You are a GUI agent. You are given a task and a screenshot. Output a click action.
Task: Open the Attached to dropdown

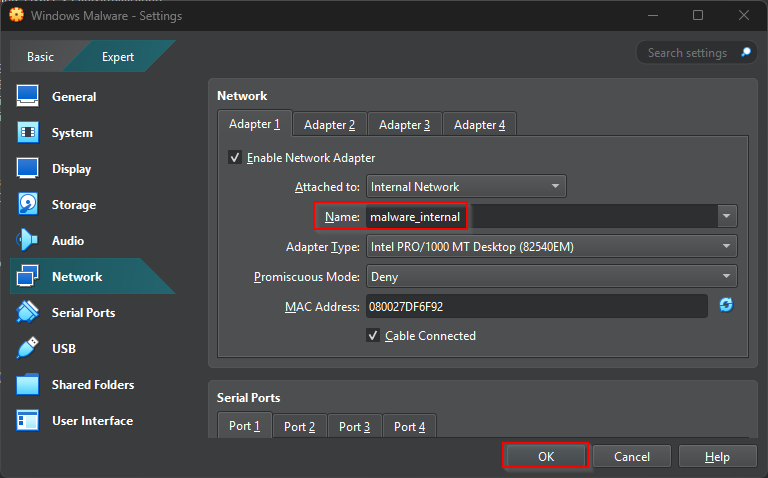466,187
